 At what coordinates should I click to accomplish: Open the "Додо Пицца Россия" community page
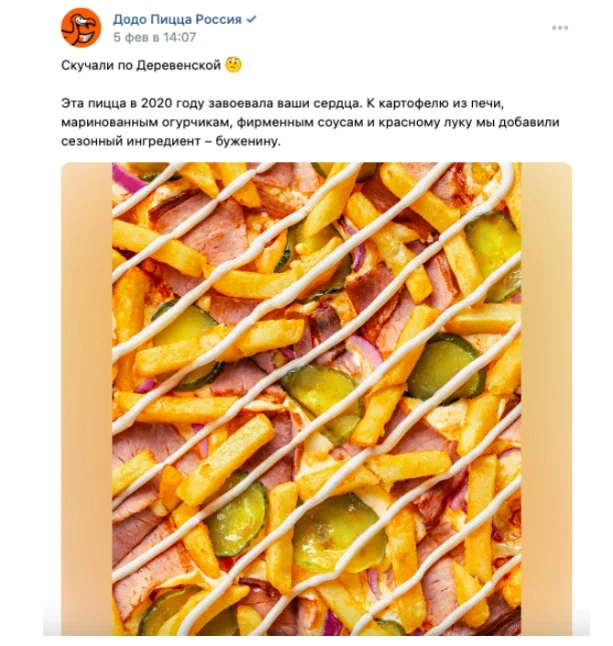pyautogui.click(x=177, y=19)
